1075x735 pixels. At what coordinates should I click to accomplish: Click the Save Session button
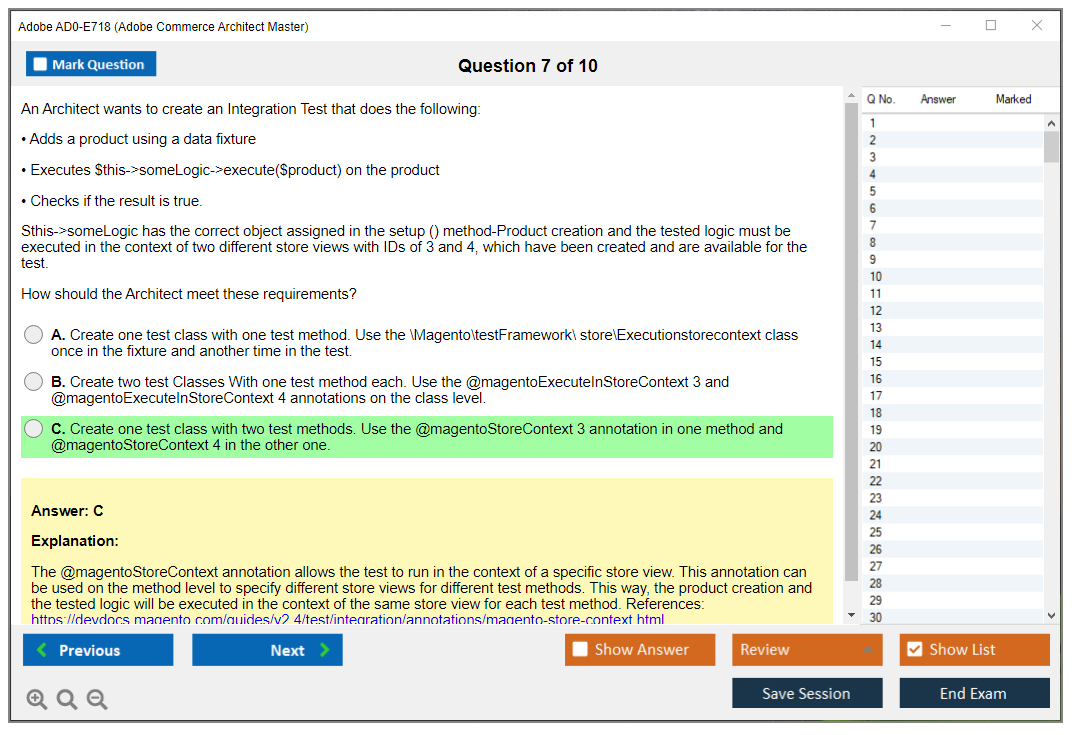click(806, 693)
